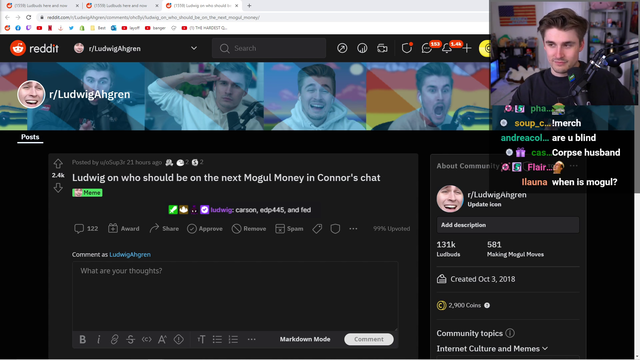
Task: Open About Community more options ellipsis
Action: (x=573, y=166)
